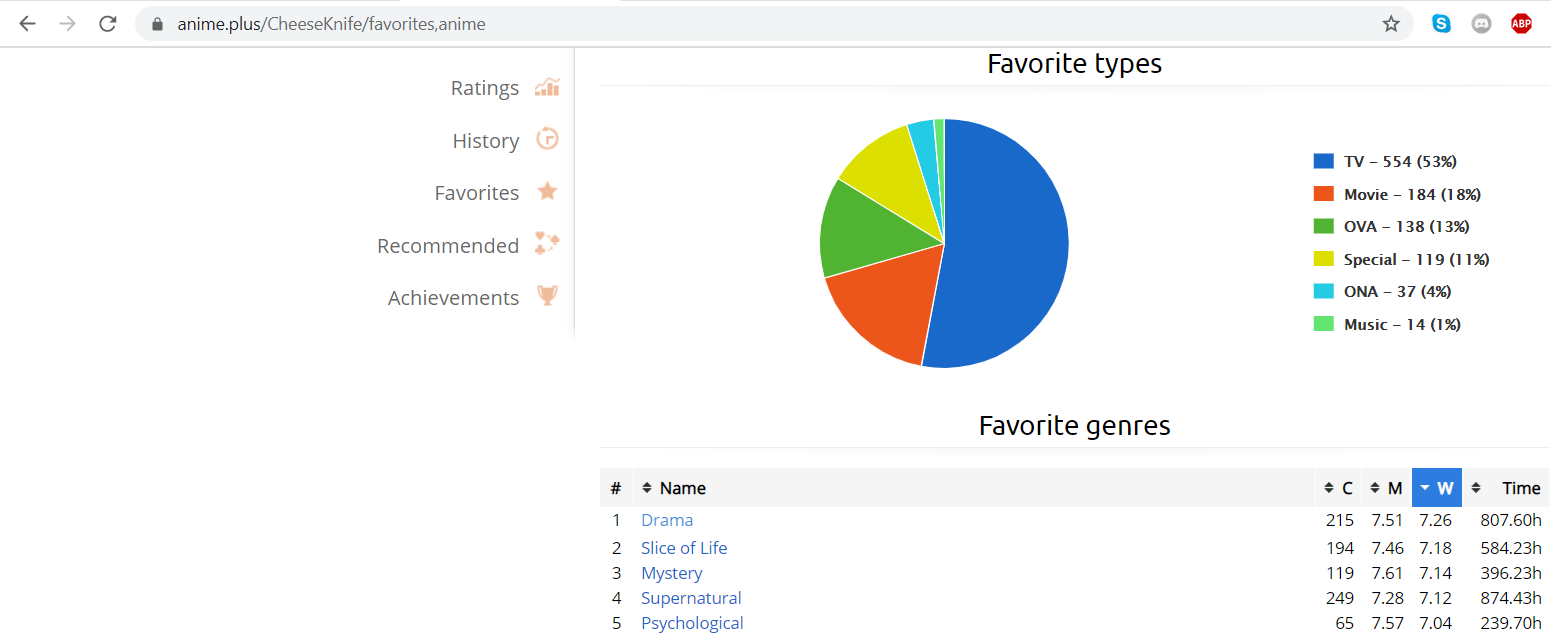Toggle sort direction on W column
Viewport: 1551px width, 636px height.
1437,488
